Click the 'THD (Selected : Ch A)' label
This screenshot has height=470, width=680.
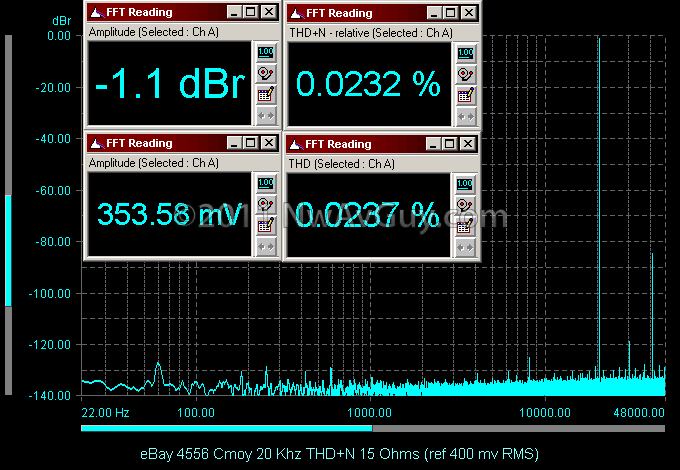coord(342,164)
